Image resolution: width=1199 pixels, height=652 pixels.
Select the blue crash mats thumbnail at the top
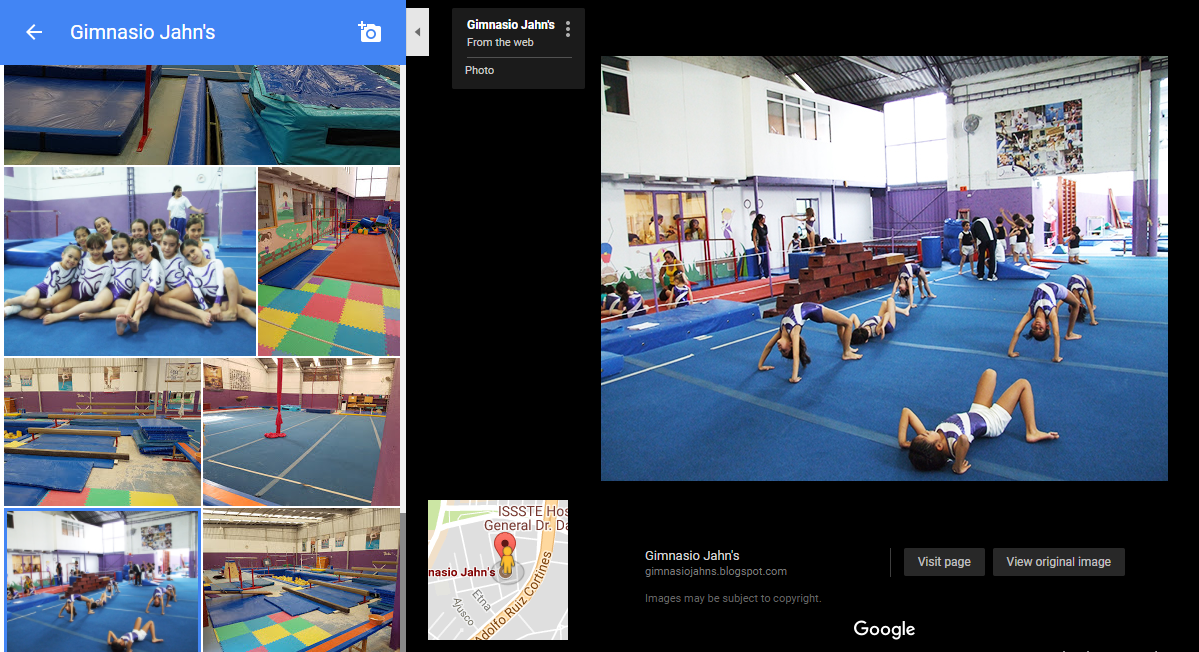pos(202,115)
